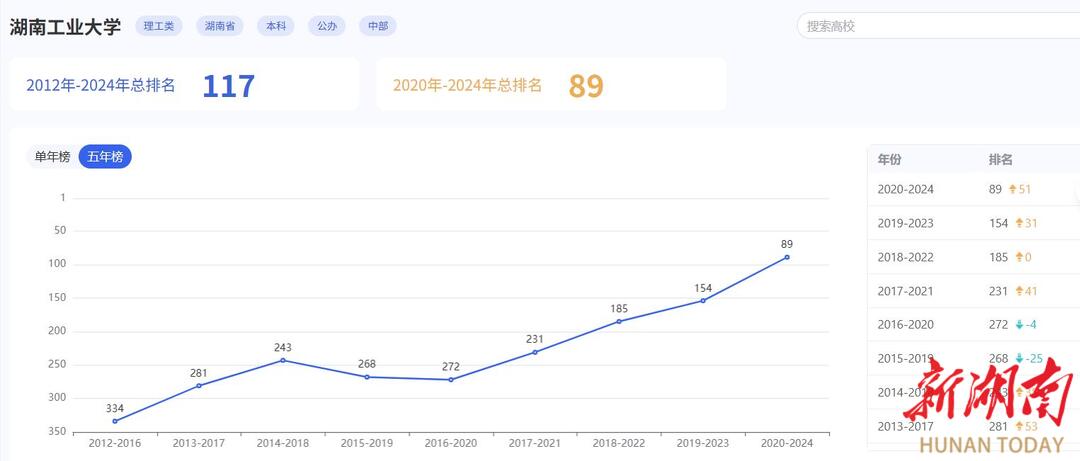Screen dimensions: 1080x461
Task: Click the 2012-2016 x-axis label
Action: (114, 443)
